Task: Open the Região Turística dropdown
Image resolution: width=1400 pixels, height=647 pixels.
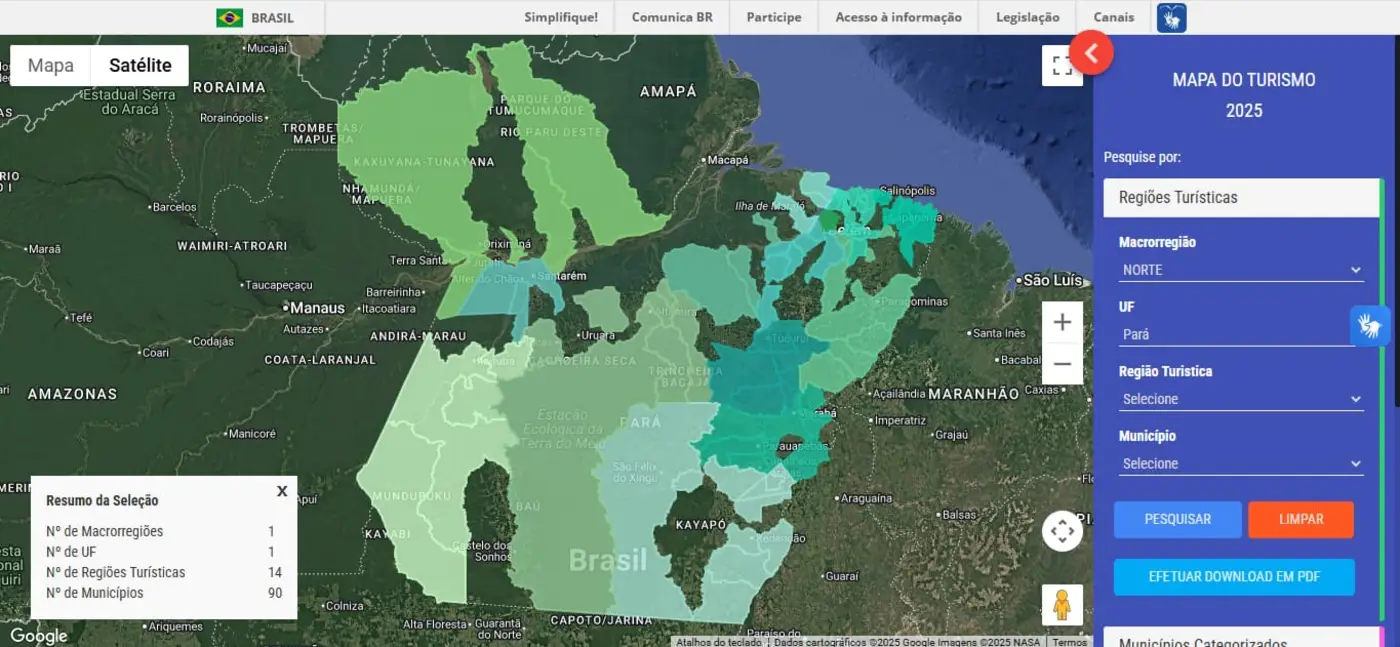Action: [x=1241, y=399]
